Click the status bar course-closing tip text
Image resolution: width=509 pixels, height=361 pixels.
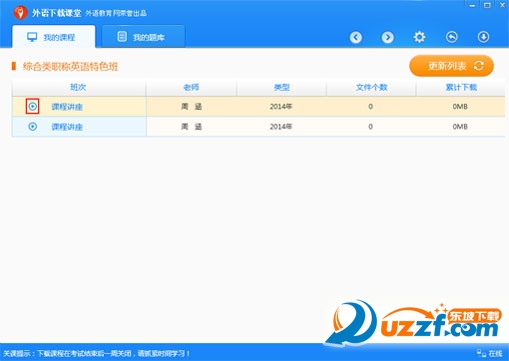[x=96, y=353]
